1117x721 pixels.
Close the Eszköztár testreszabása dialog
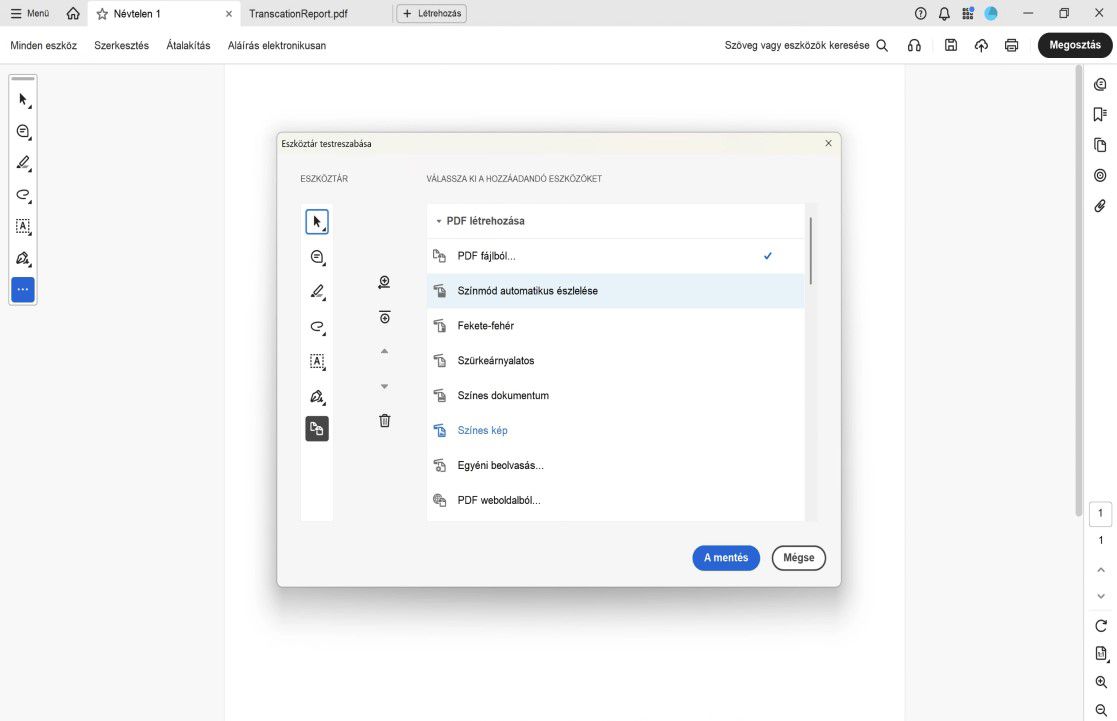click(x=828, y=143)
